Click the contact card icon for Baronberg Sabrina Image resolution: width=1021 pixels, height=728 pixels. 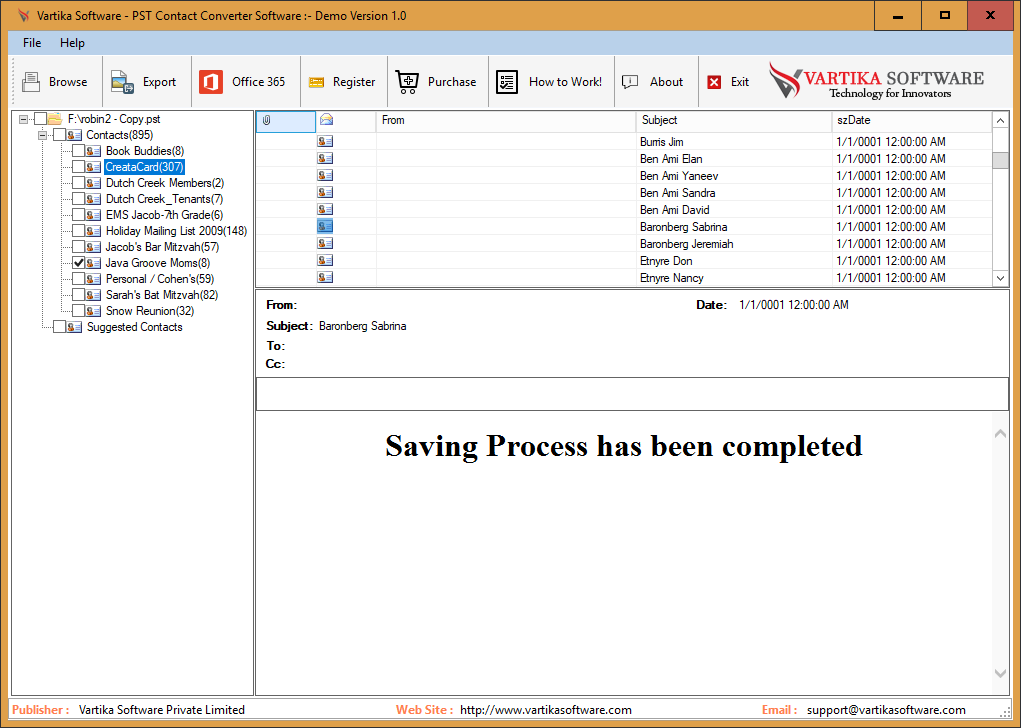[x=325, y=226]
